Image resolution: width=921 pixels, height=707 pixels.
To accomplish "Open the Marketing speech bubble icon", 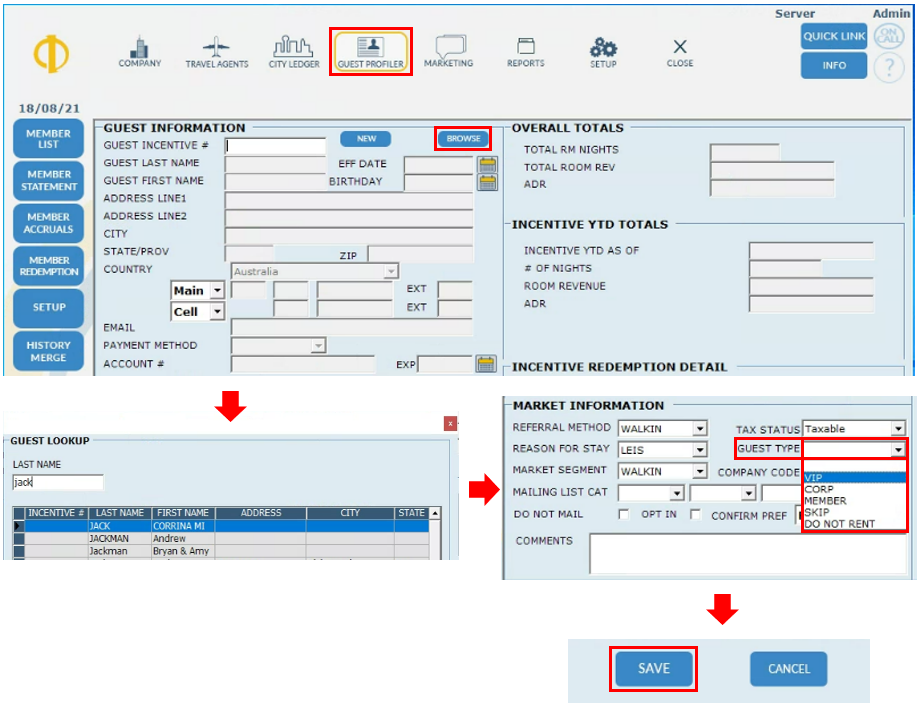I will point(448,51).
